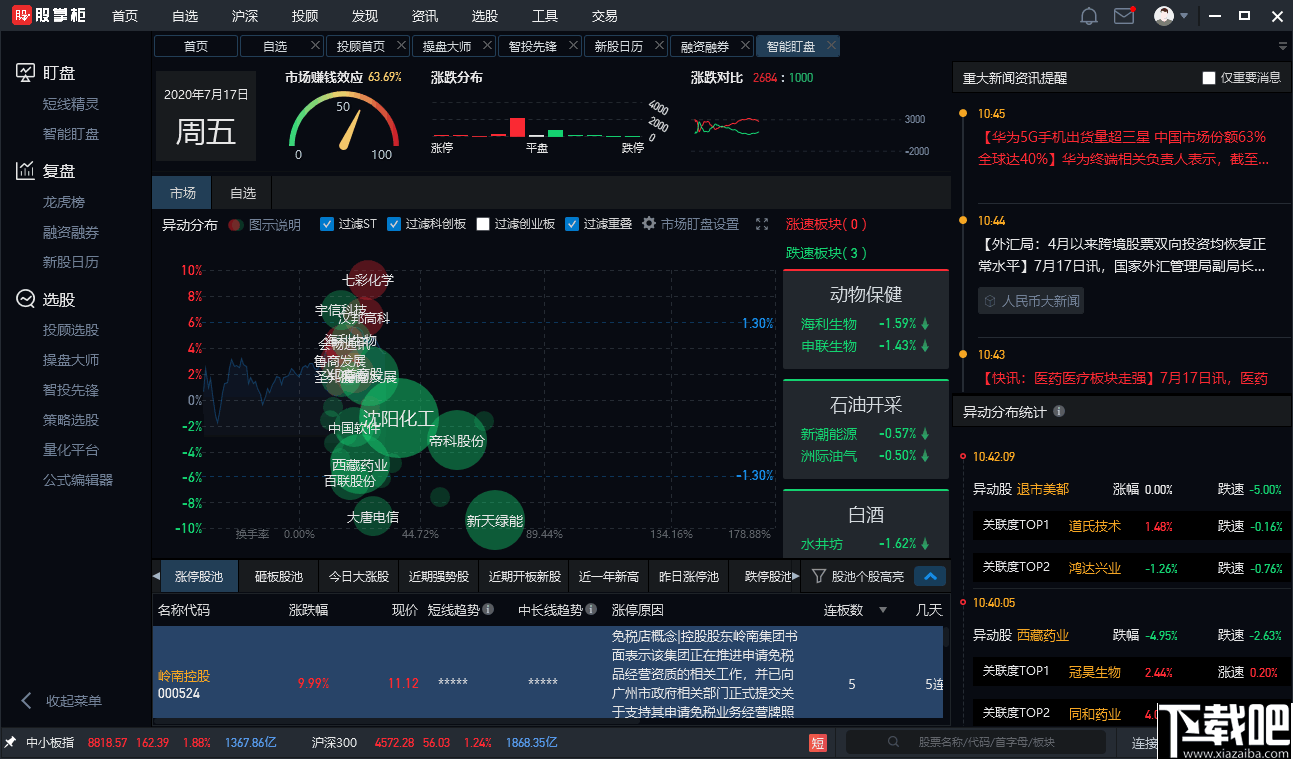This screenshot has height=759, width=1293.
Task: Click the 复盘 chart icon in sidebar
Action: pyautogui.click(x=26, y=171)
